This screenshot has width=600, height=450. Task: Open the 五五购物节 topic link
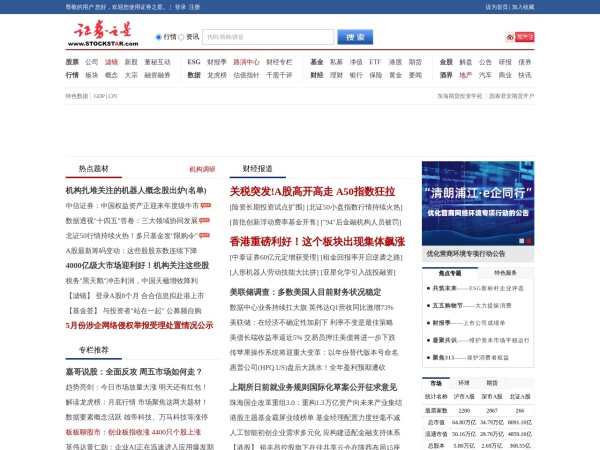(471, 305)
